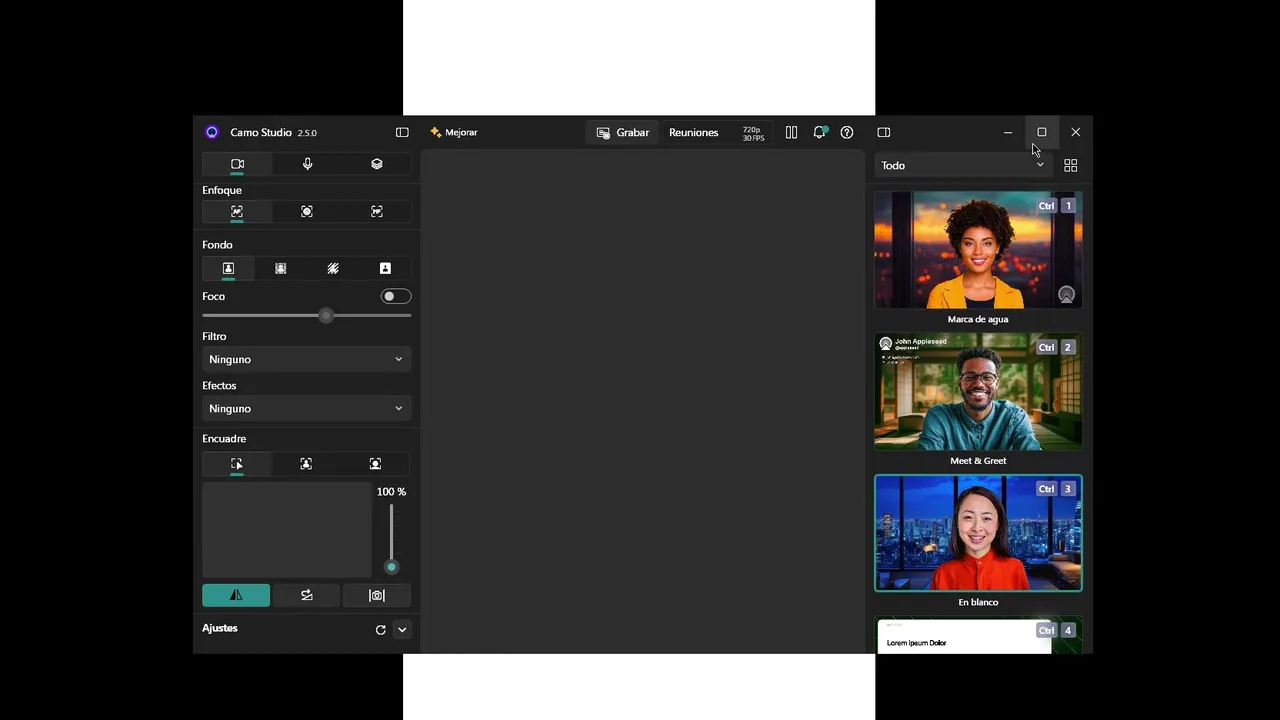Click the camera capture frame button
This screenshot has height=720, width=1280.
377,595
